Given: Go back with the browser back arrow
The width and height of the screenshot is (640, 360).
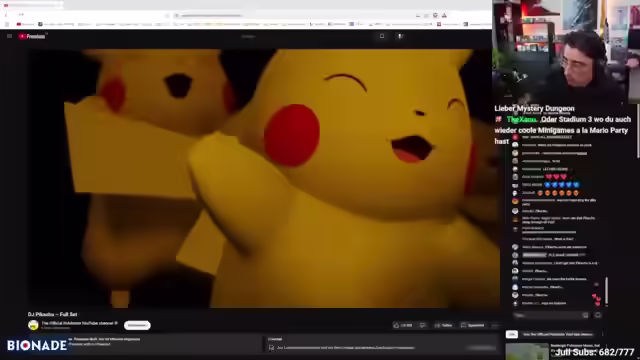Looking at the screenshot, I should [x=6, y=15].
